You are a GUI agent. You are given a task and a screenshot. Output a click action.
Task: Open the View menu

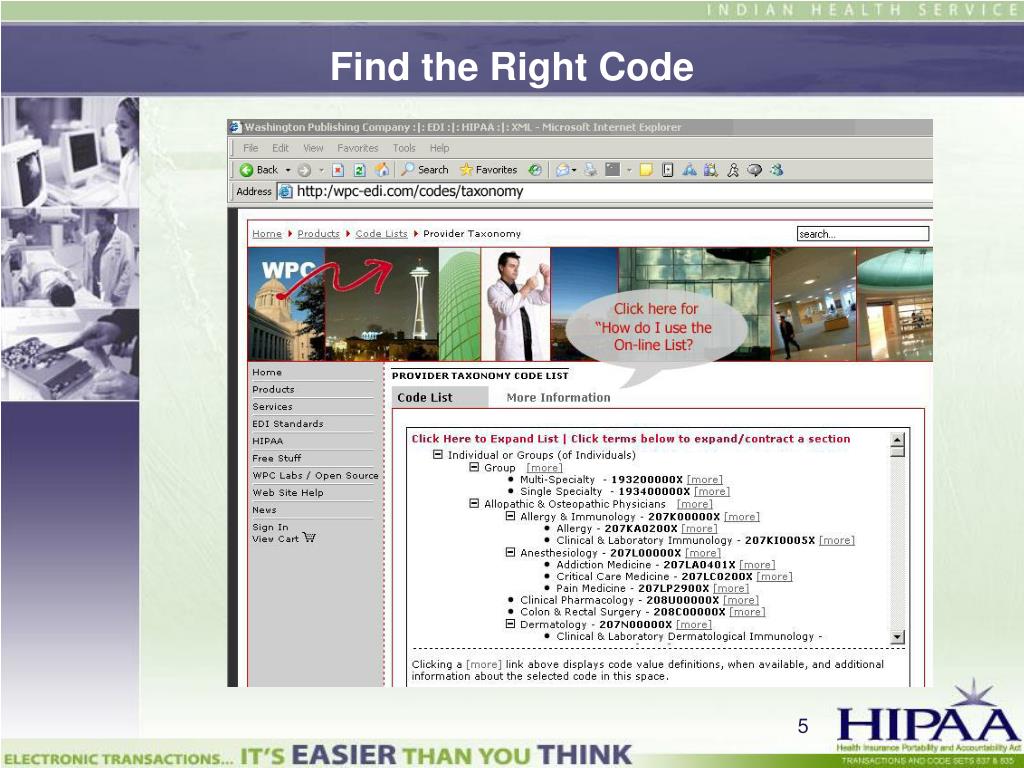(313, 148)
